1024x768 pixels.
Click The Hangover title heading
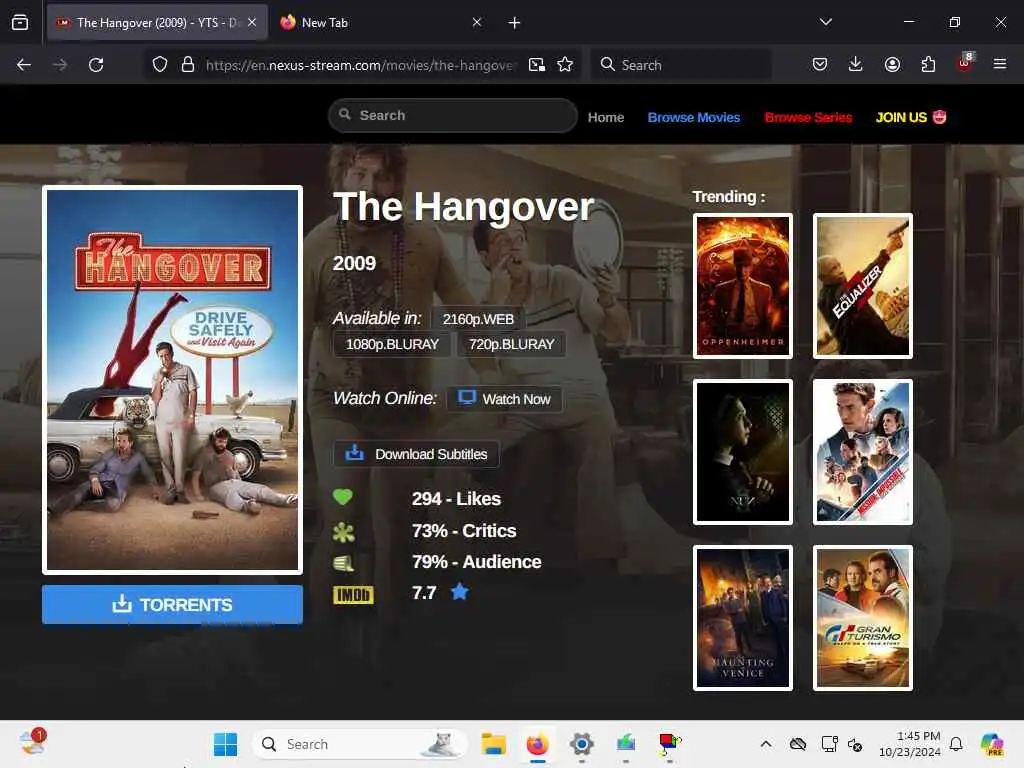[464, 207]
